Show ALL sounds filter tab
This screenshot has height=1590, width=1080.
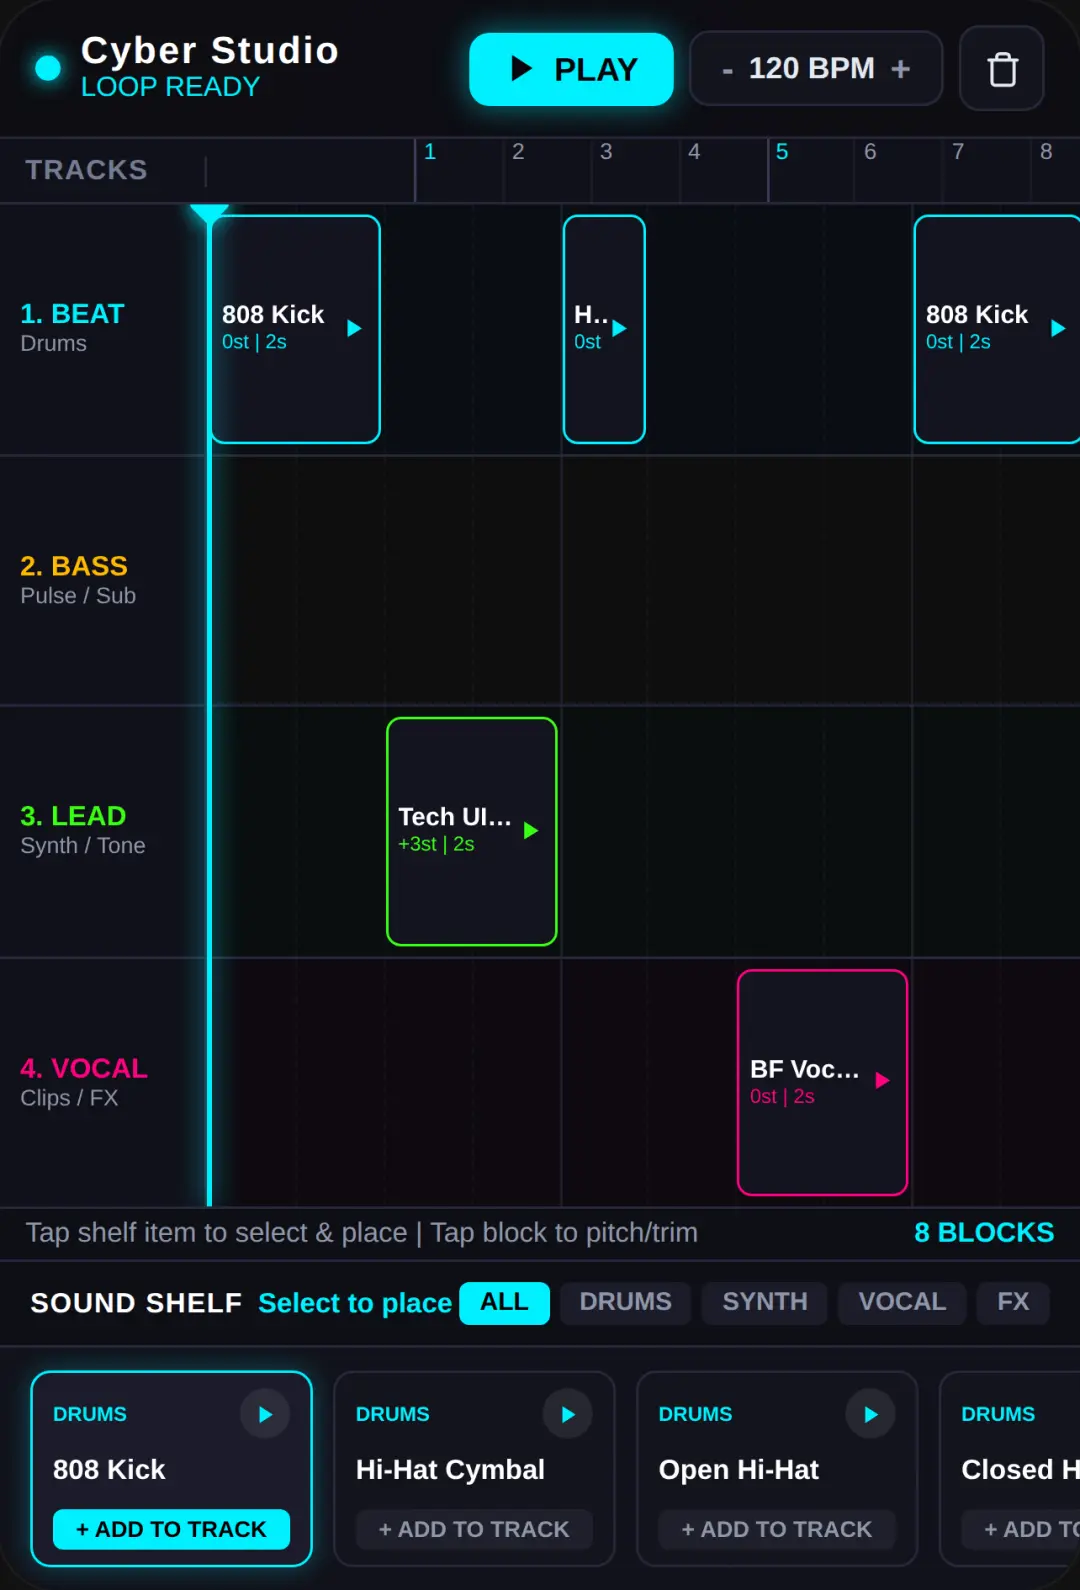(x=505, y=1302)
